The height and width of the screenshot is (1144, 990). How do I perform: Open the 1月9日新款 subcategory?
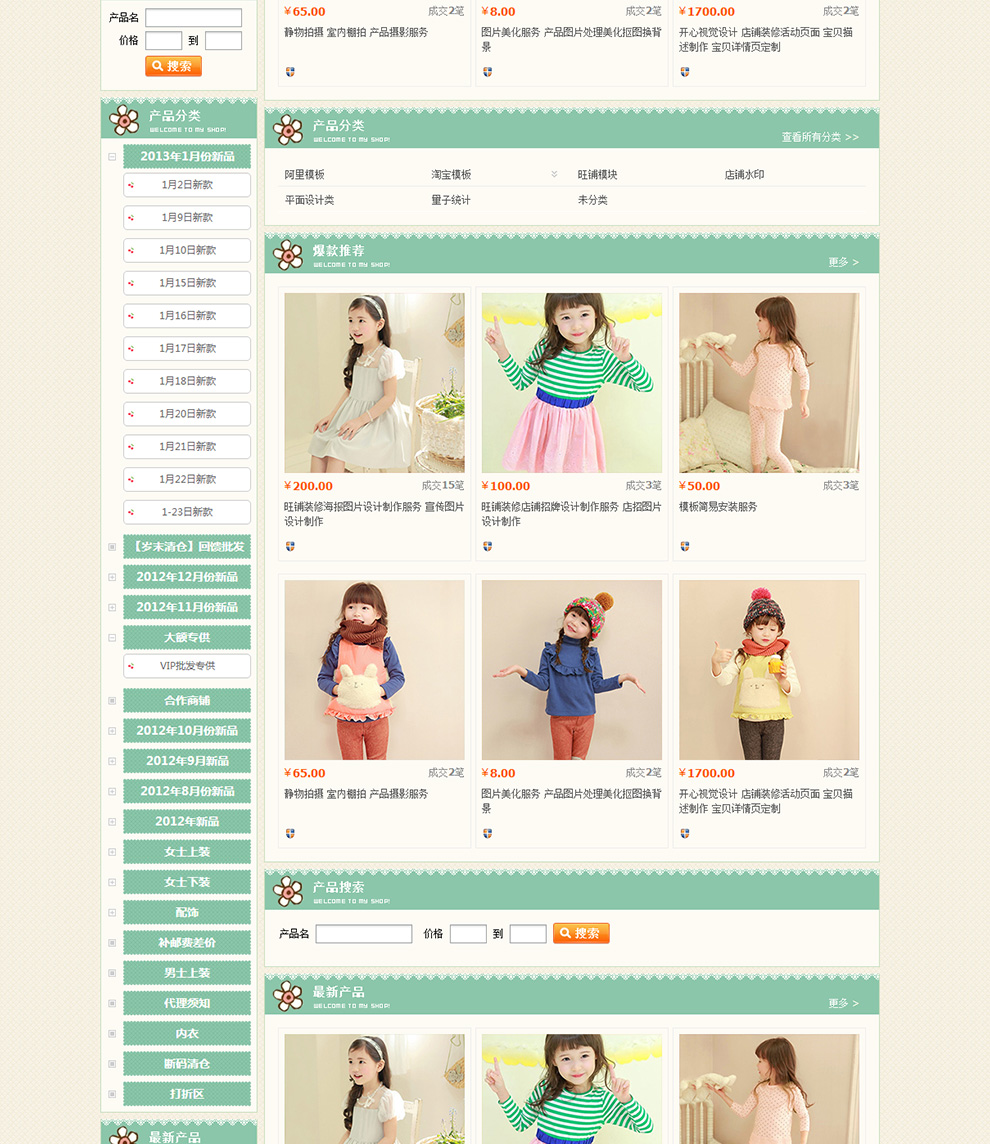pyautogui.click(x=187, y=218)
